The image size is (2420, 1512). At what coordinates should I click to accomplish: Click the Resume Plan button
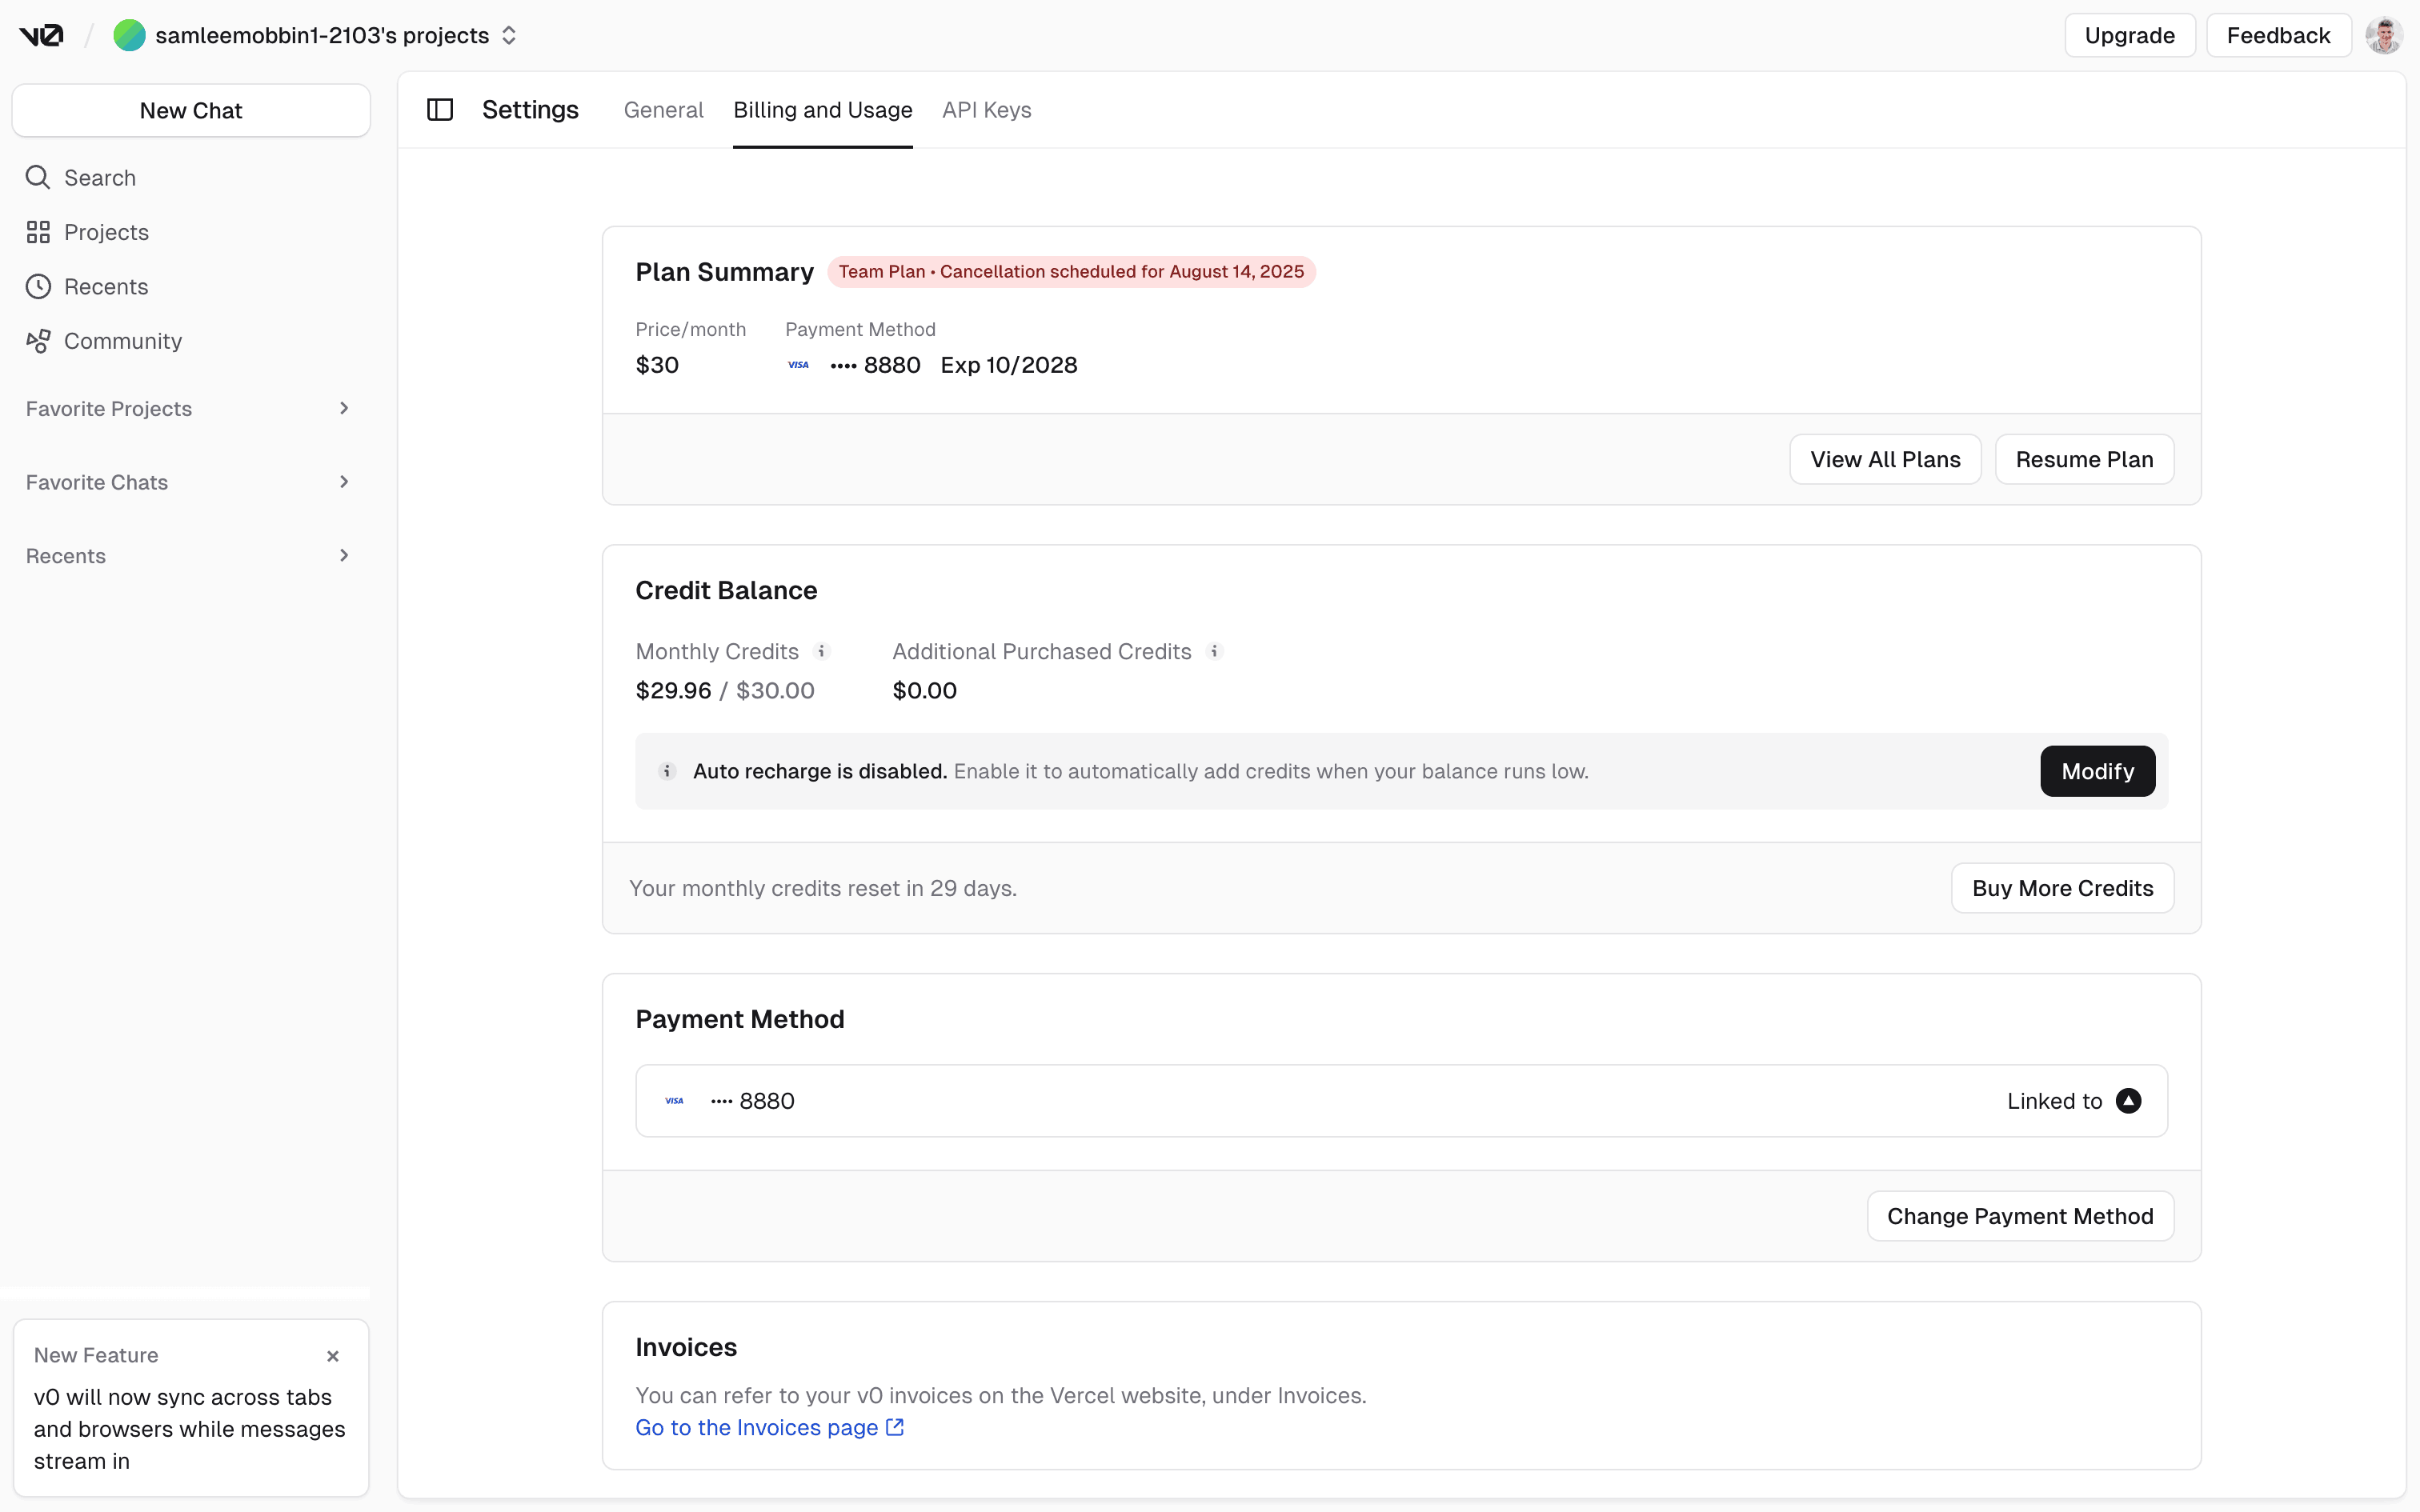2084,459
